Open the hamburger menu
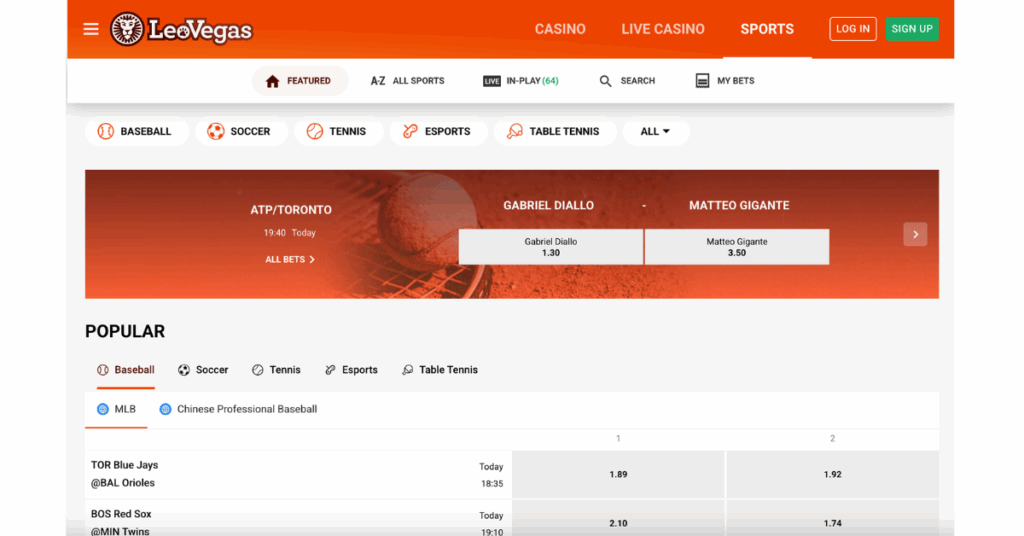This screenshot has height=536, width=1024. [x=91, y=29]
